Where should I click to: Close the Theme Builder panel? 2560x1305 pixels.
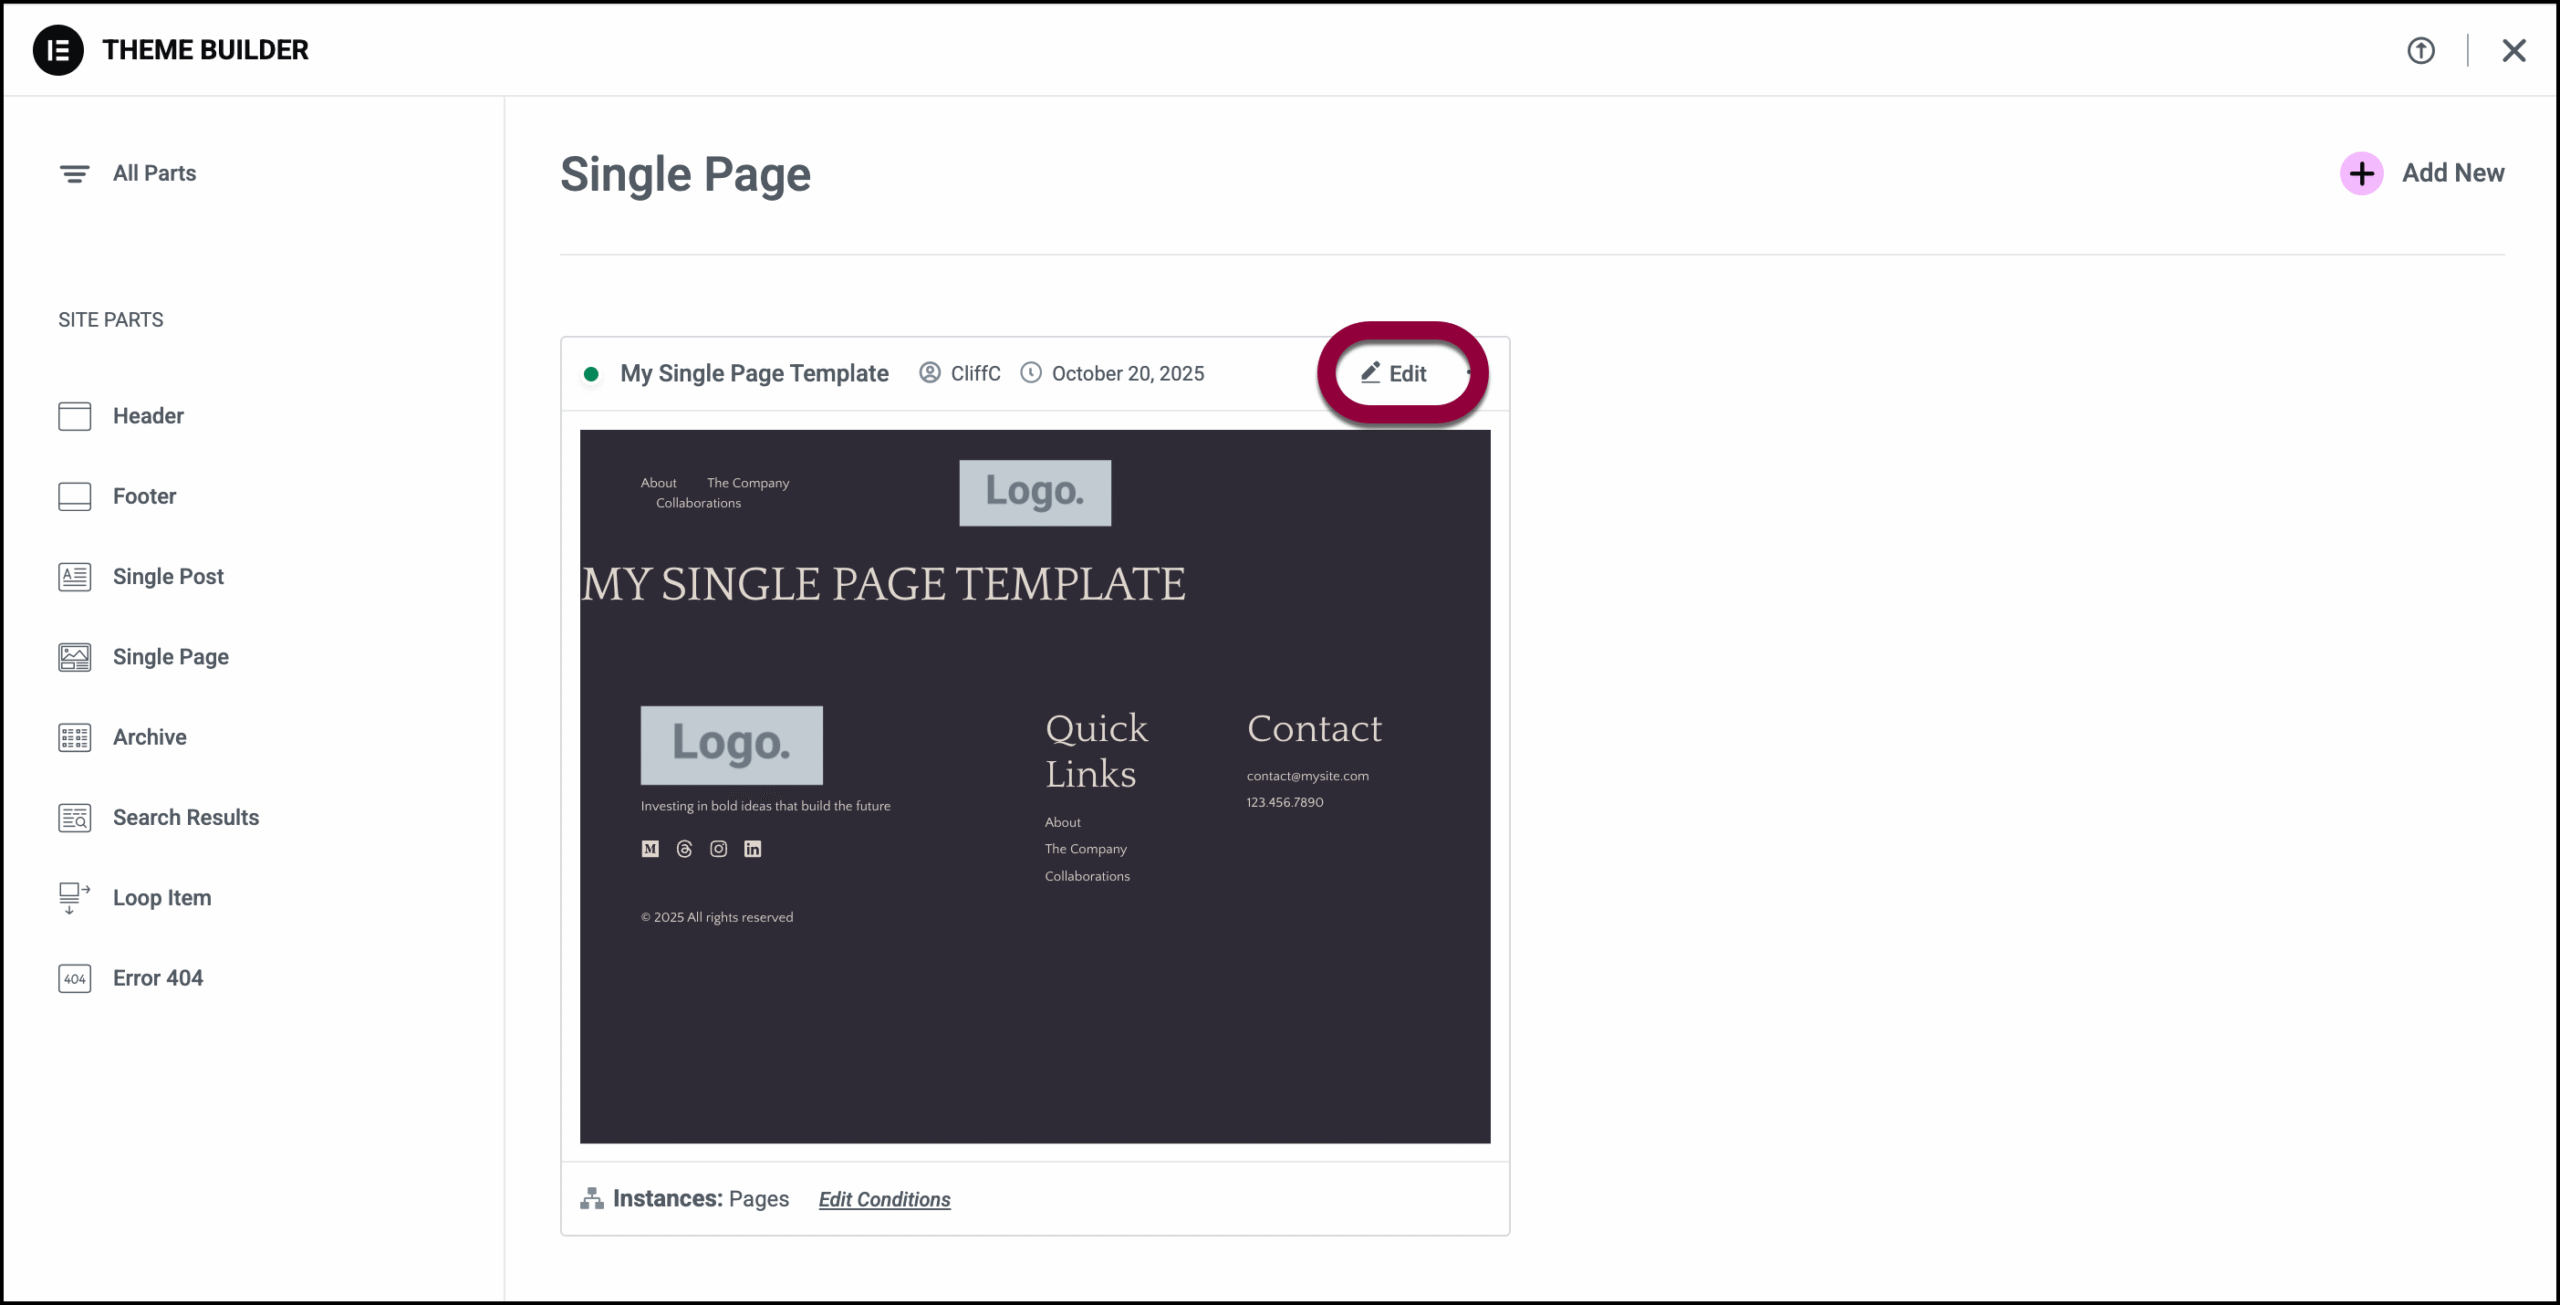[x=2513, y=50]
